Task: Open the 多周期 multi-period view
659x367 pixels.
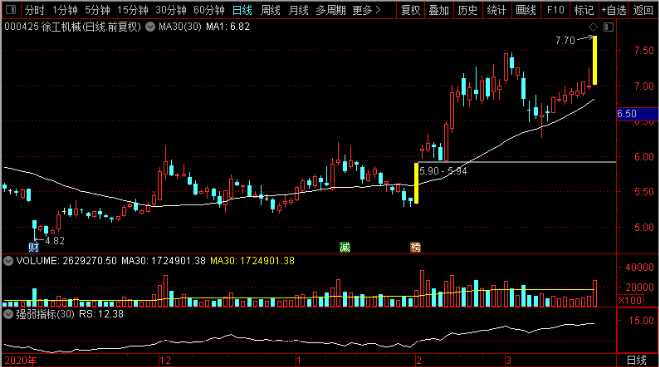Action: pos(331,10)
